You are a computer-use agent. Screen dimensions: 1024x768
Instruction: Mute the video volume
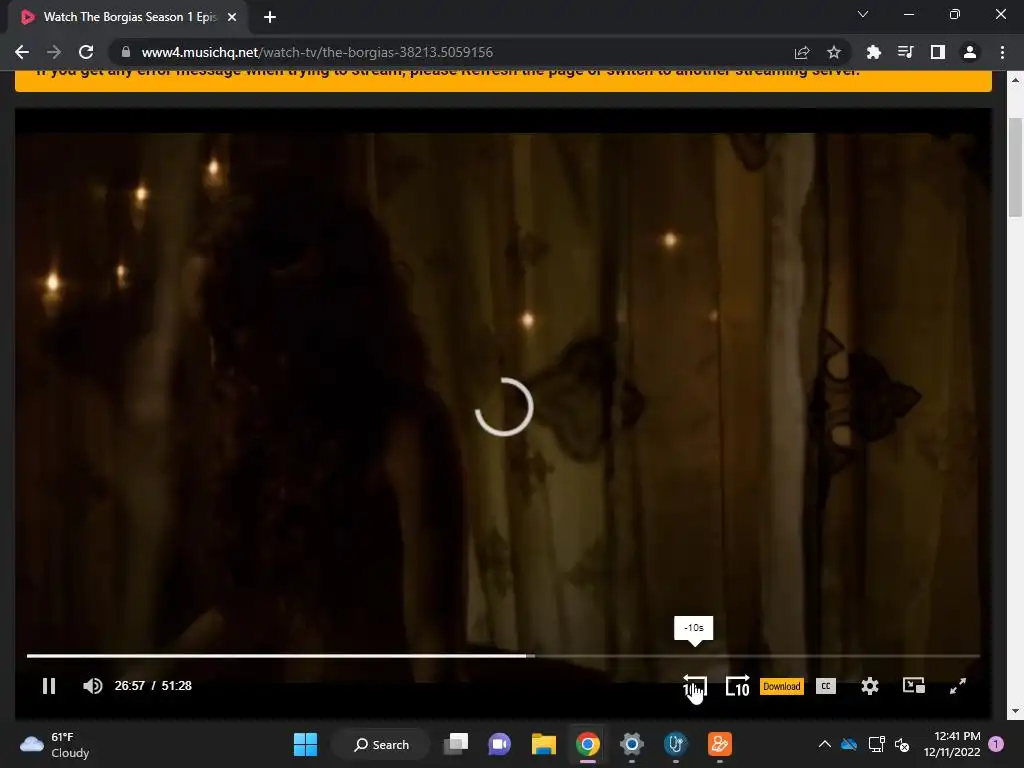pyautogui.click(x=93, y=686)
